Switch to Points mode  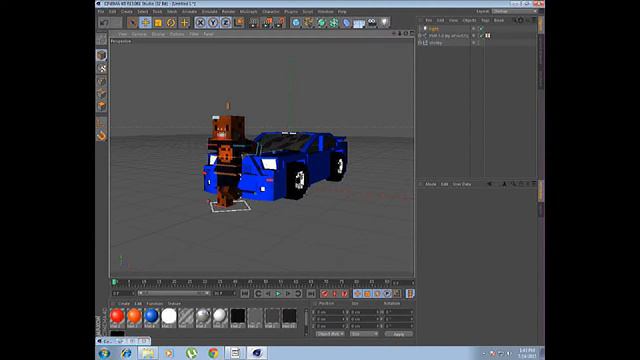102,82
